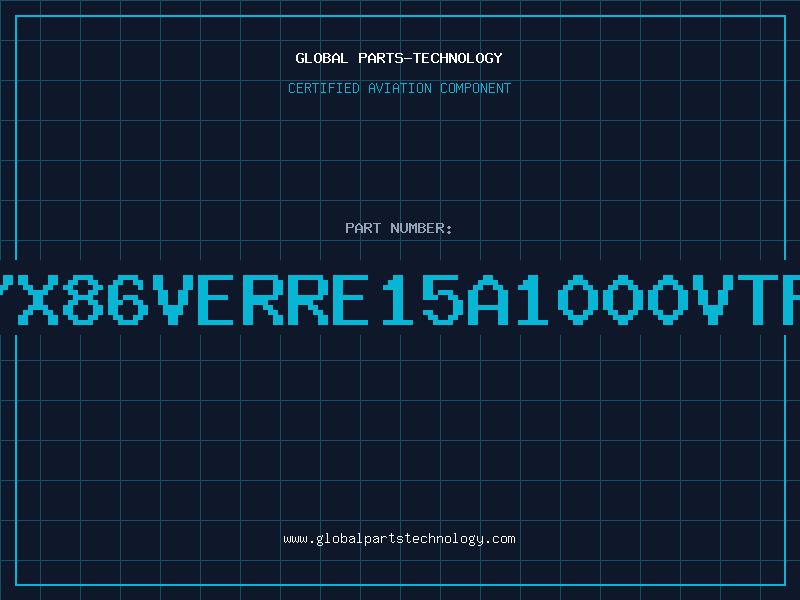800x600 pixels.
Task: Select the NUMBER: label text
Action: tap(421, 228)
